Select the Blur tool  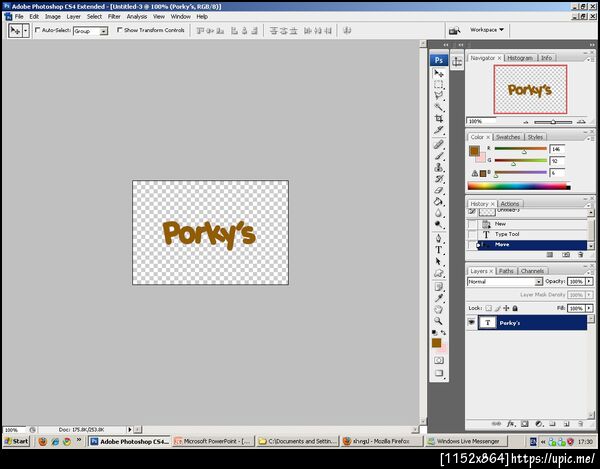point(439,213)
